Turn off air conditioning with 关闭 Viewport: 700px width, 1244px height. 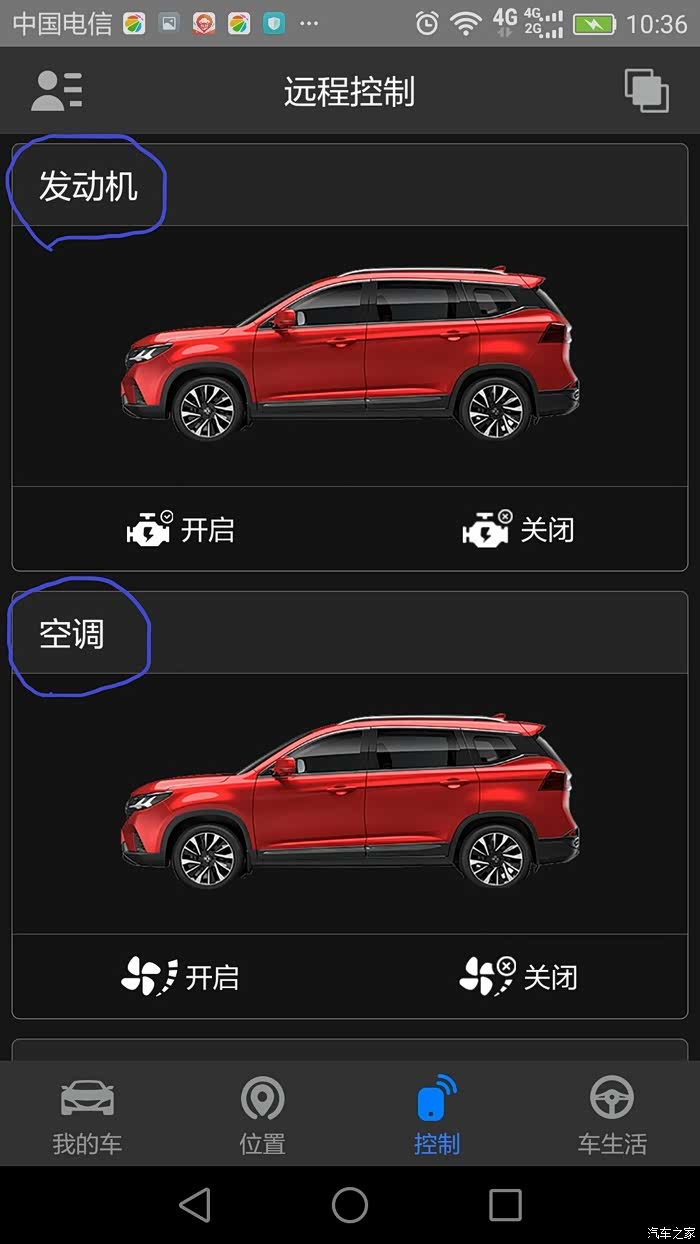tap(551, 977)
